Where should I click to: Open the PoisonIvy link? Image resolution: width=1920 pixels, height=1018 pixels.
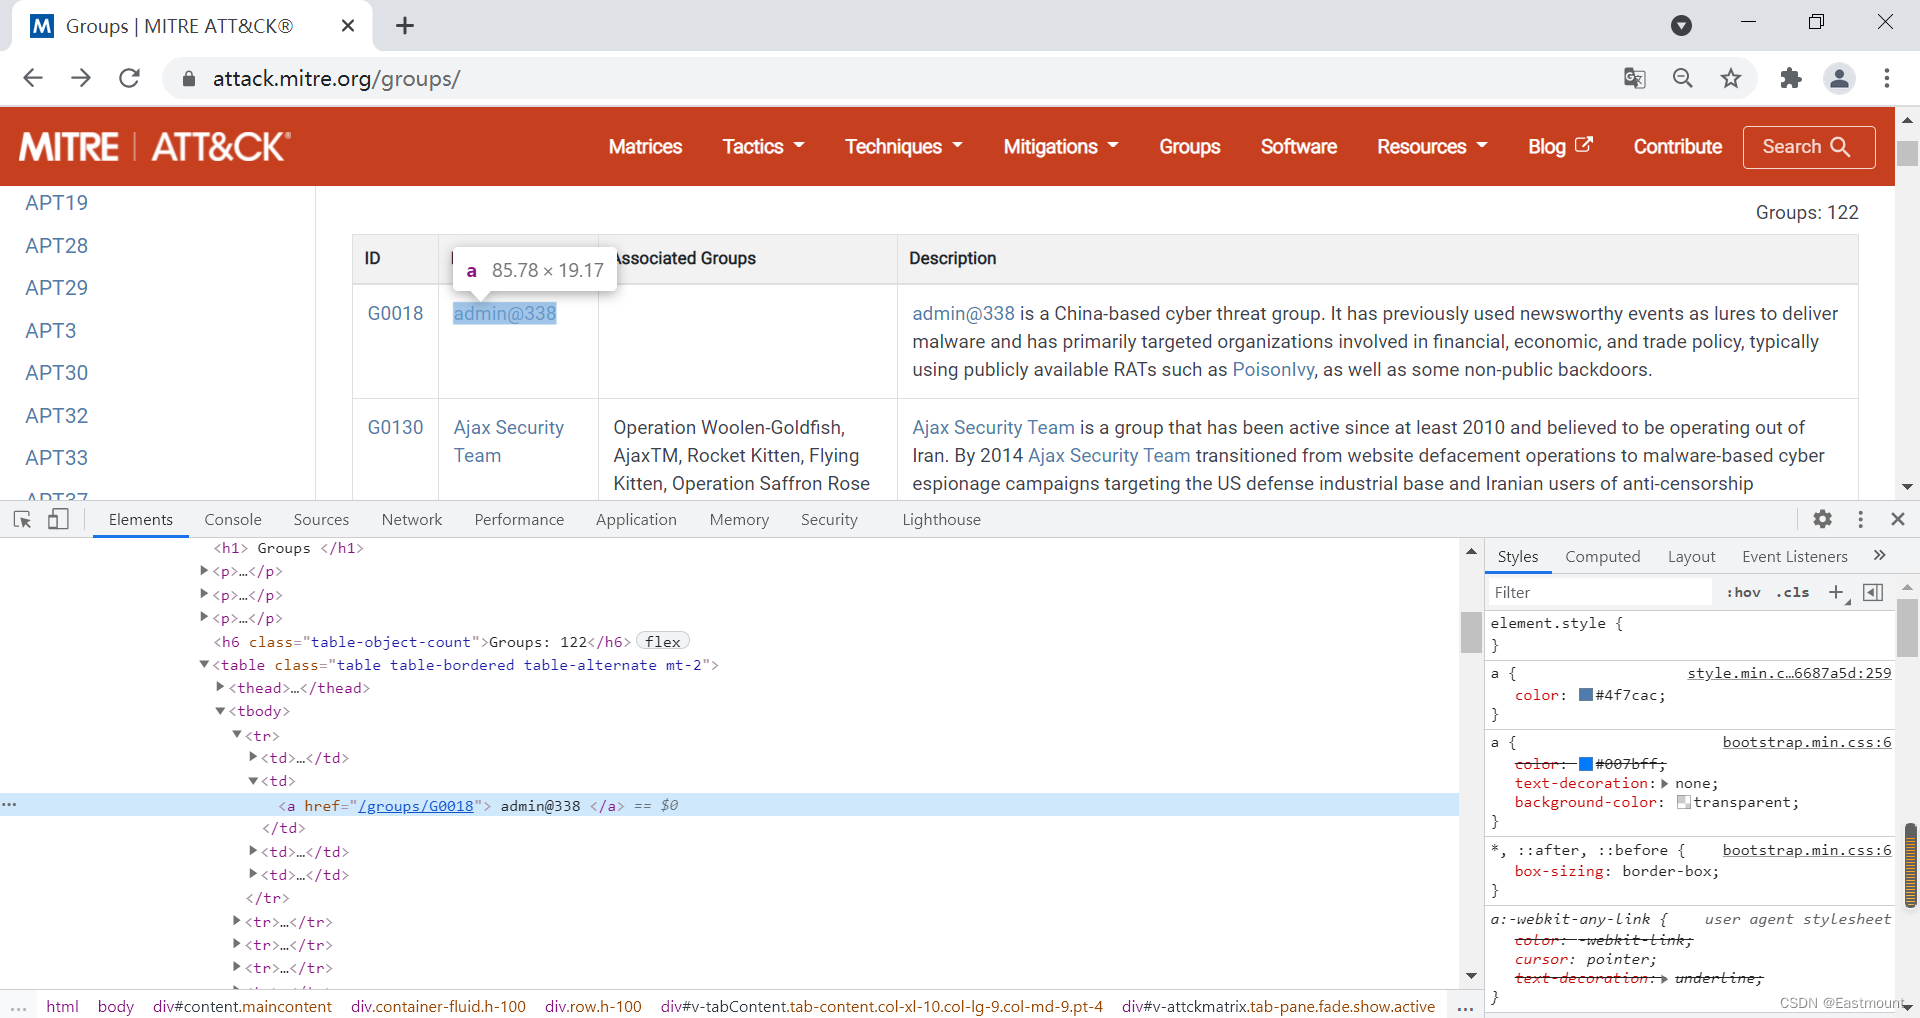click(1272, 369)
